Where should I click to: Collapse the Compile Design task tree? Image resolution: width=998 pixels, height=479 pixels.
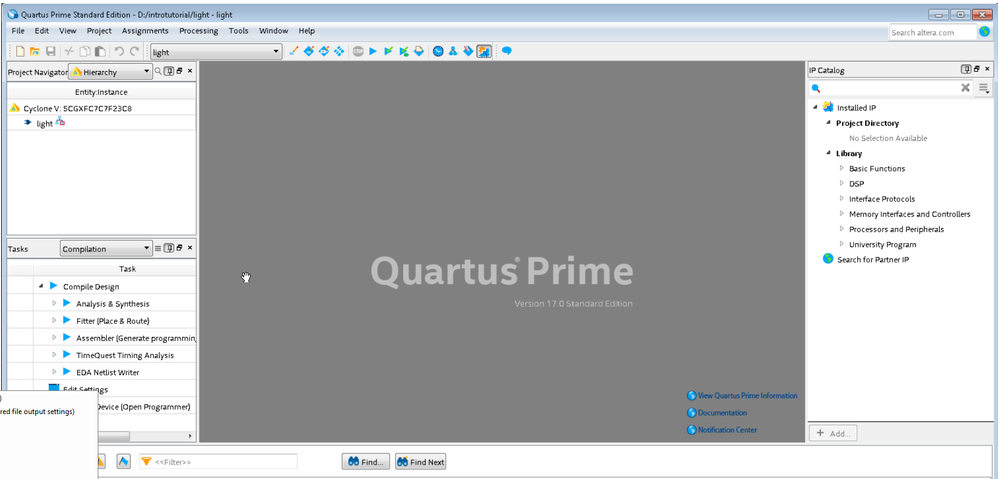[41, 286]
